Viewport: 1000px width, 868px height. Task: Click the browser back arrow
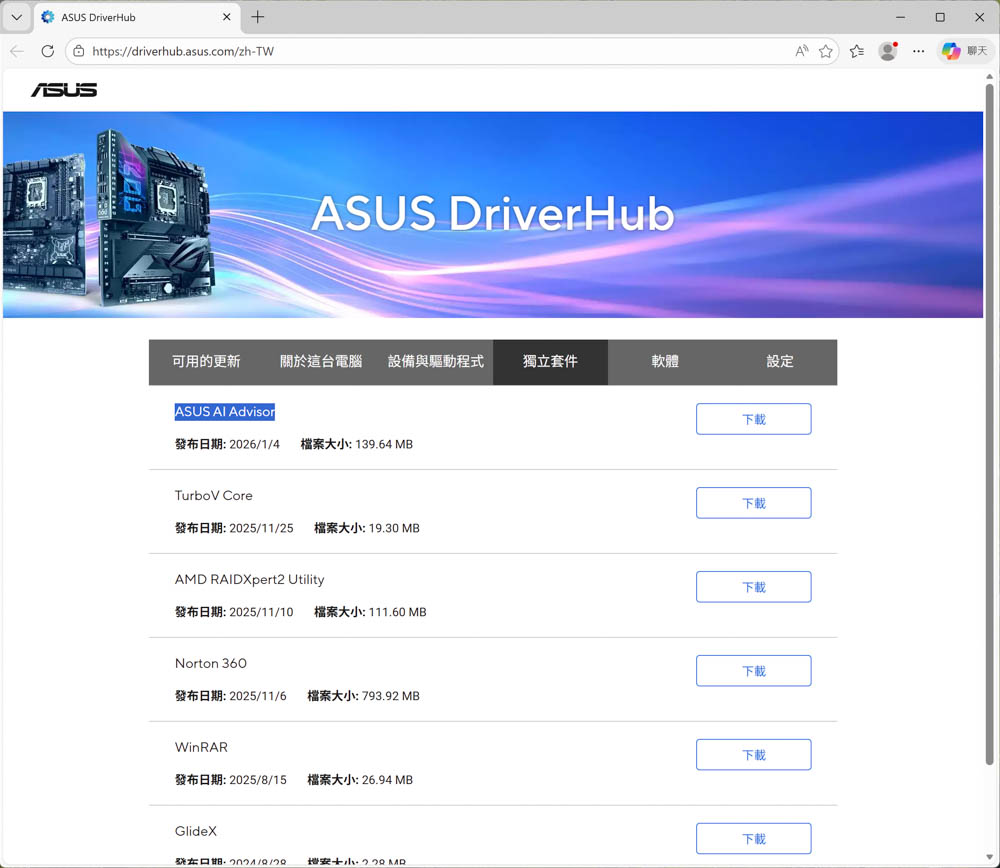click(x=17, y=51)
